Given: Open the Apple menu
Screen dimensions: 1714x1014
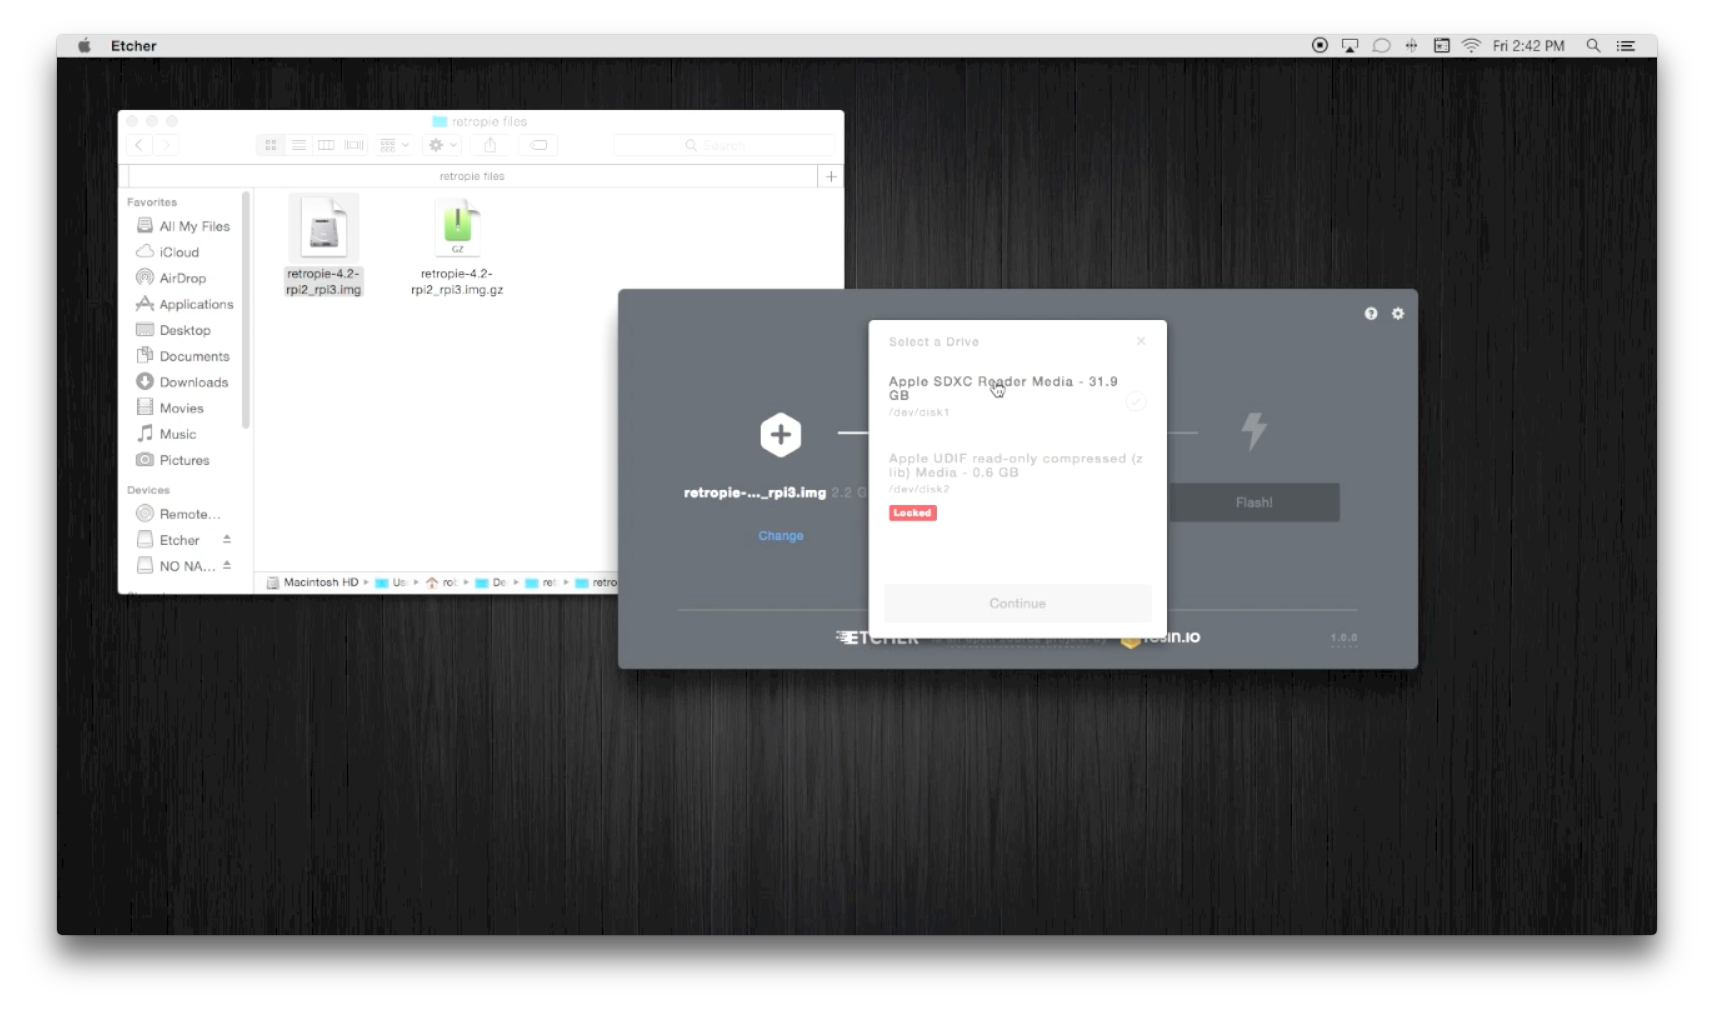Looking at the screenshot, I should [x=85, y=45].
